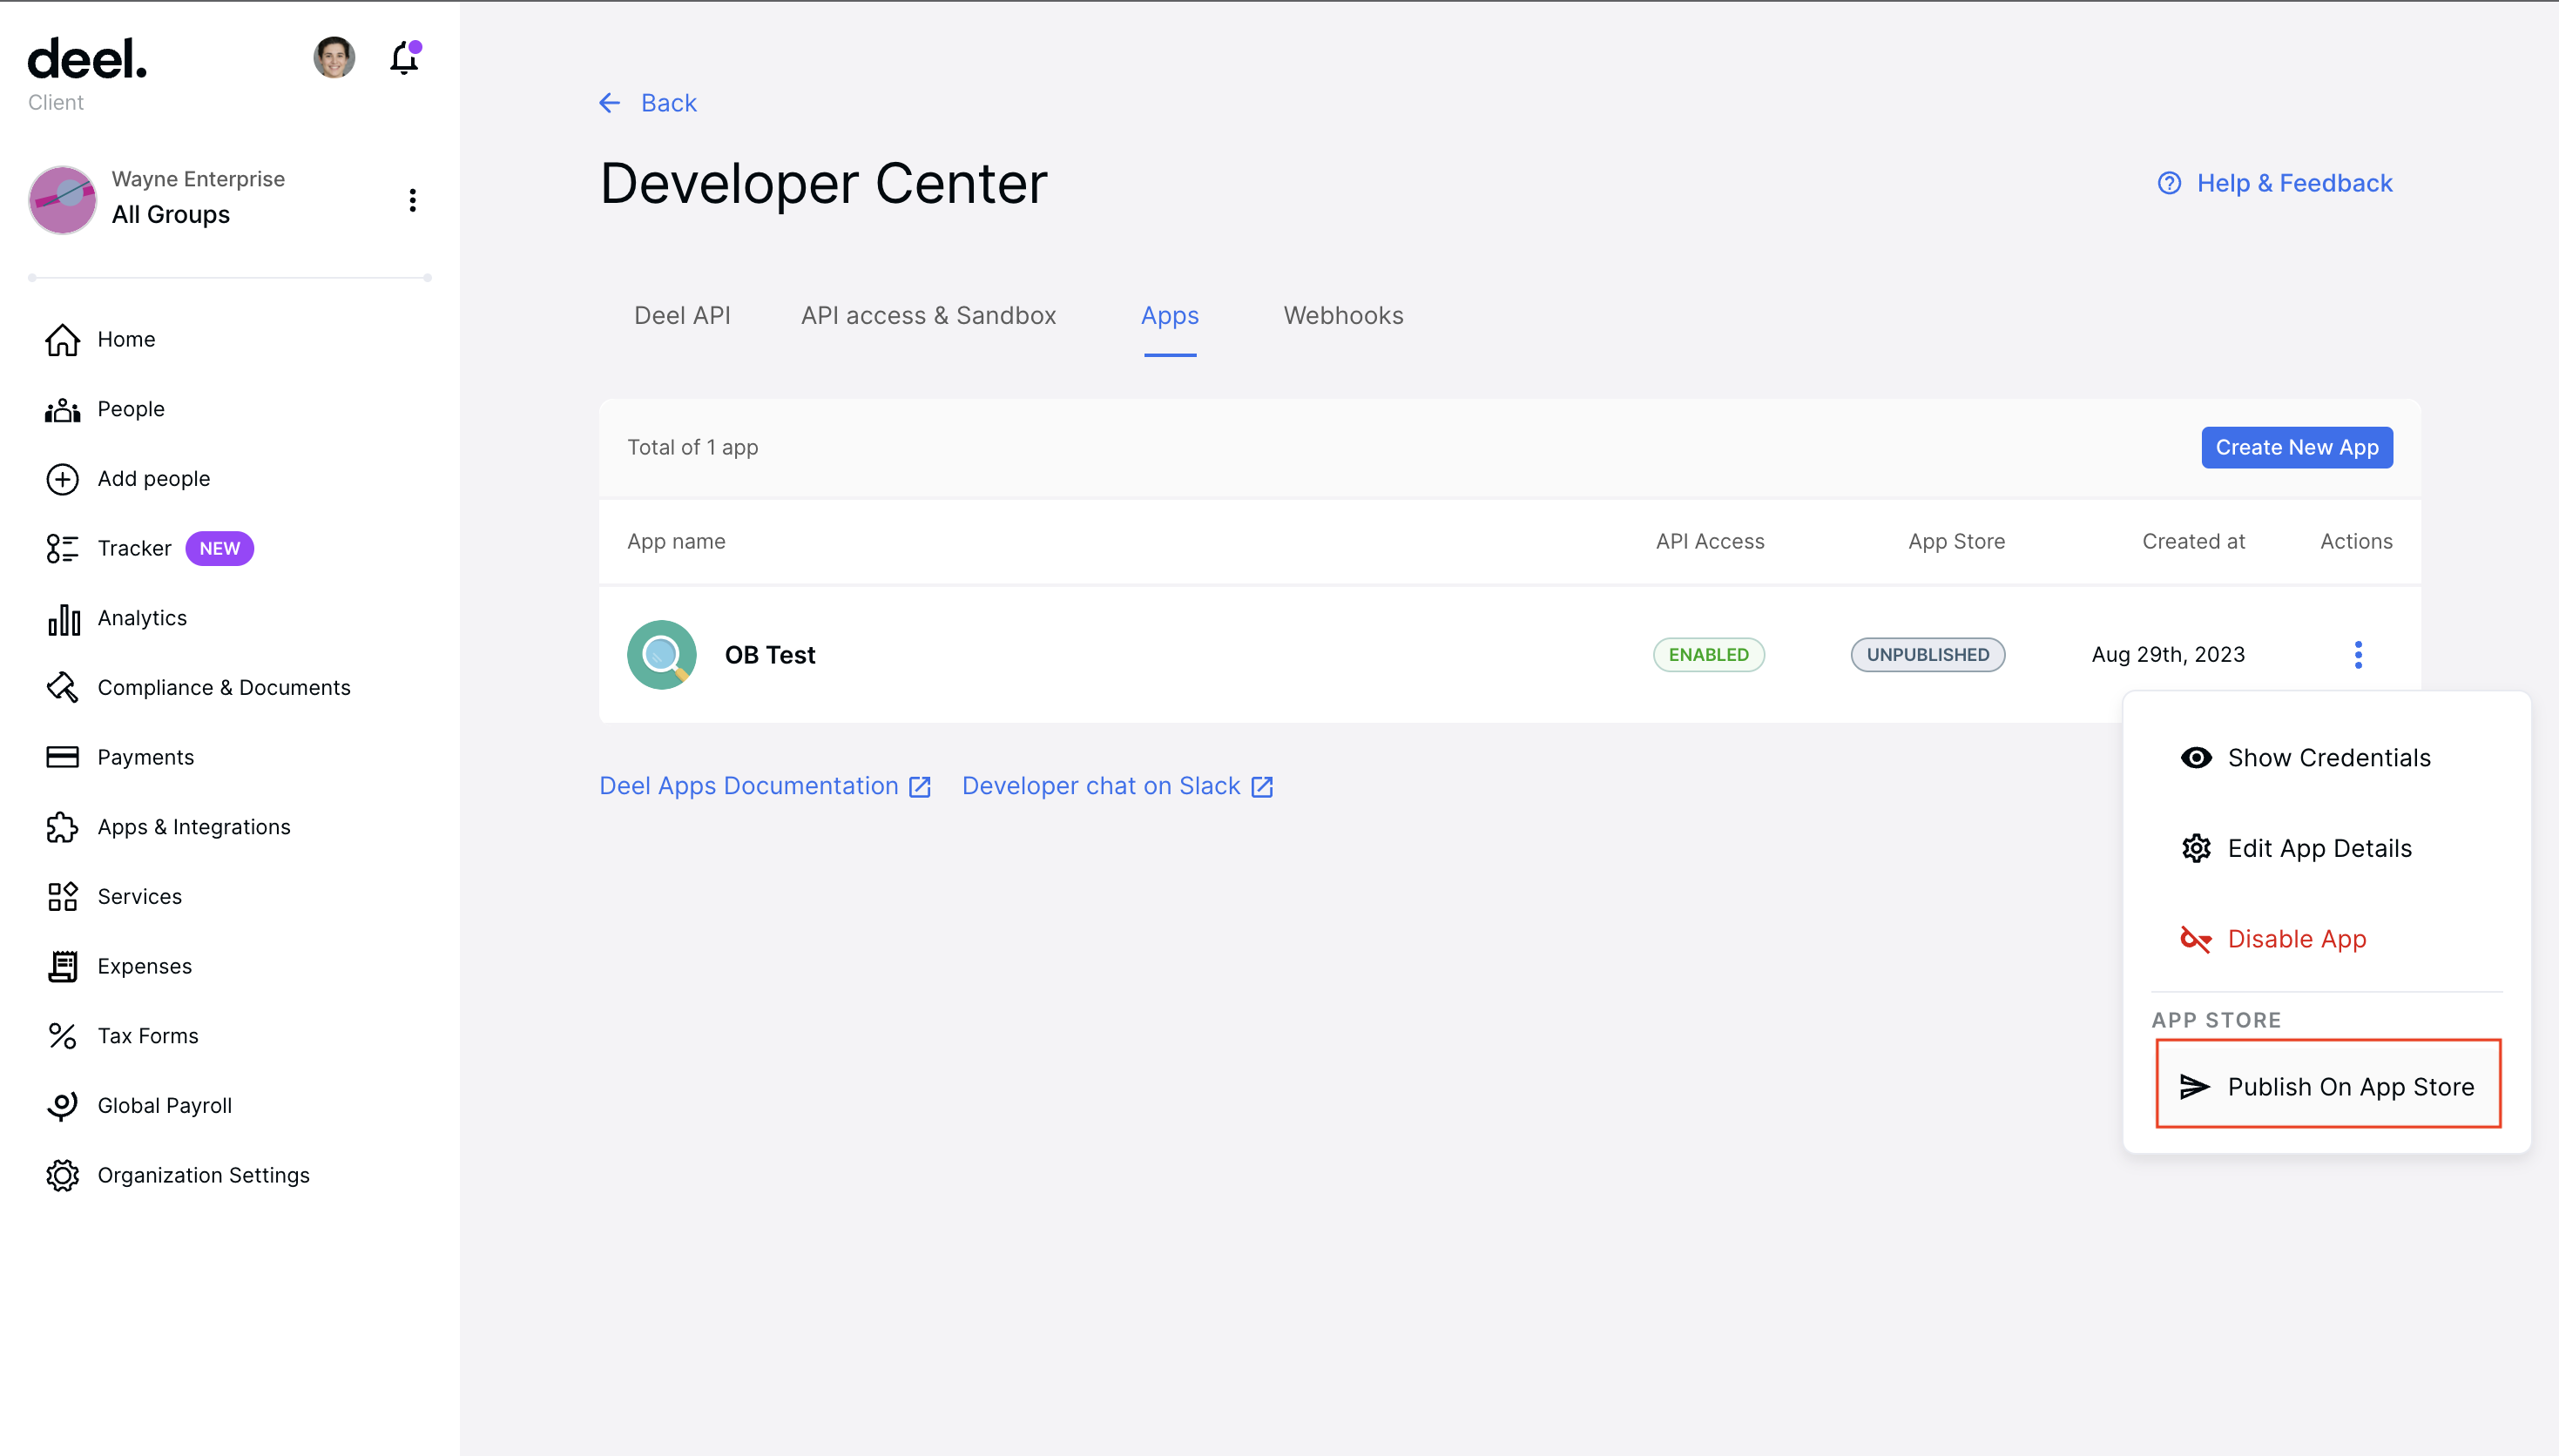Open Tax Forms label in sidebar
Image resolution: width=2559 pixels, height=1456 pixels.
147,1036
